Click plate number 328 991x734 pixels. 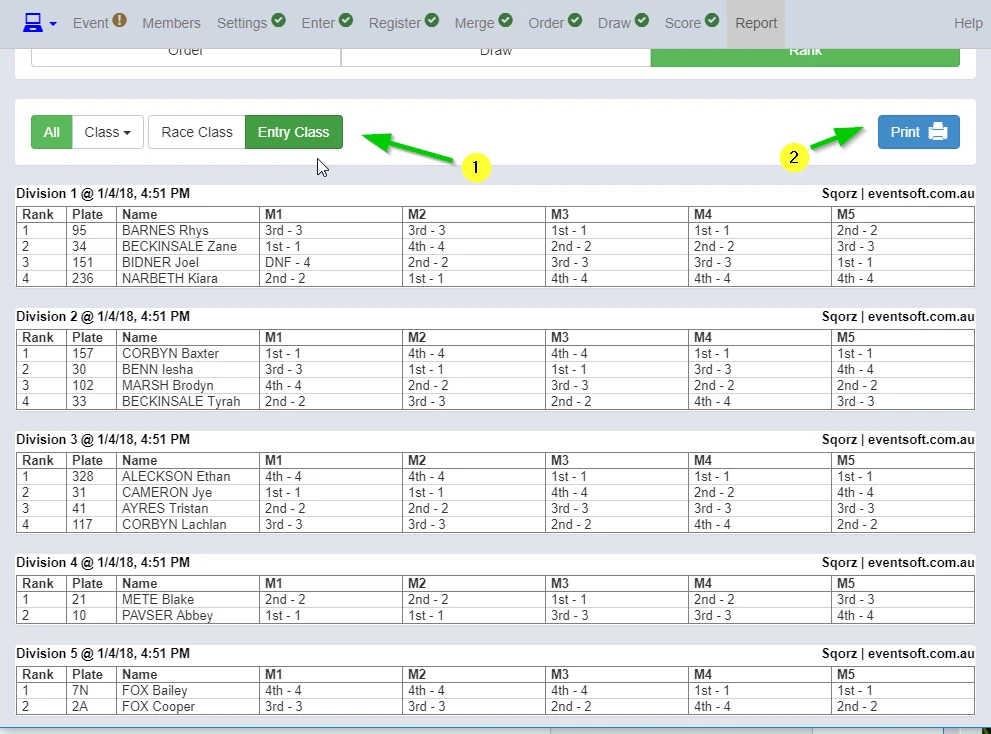(83, 476)
